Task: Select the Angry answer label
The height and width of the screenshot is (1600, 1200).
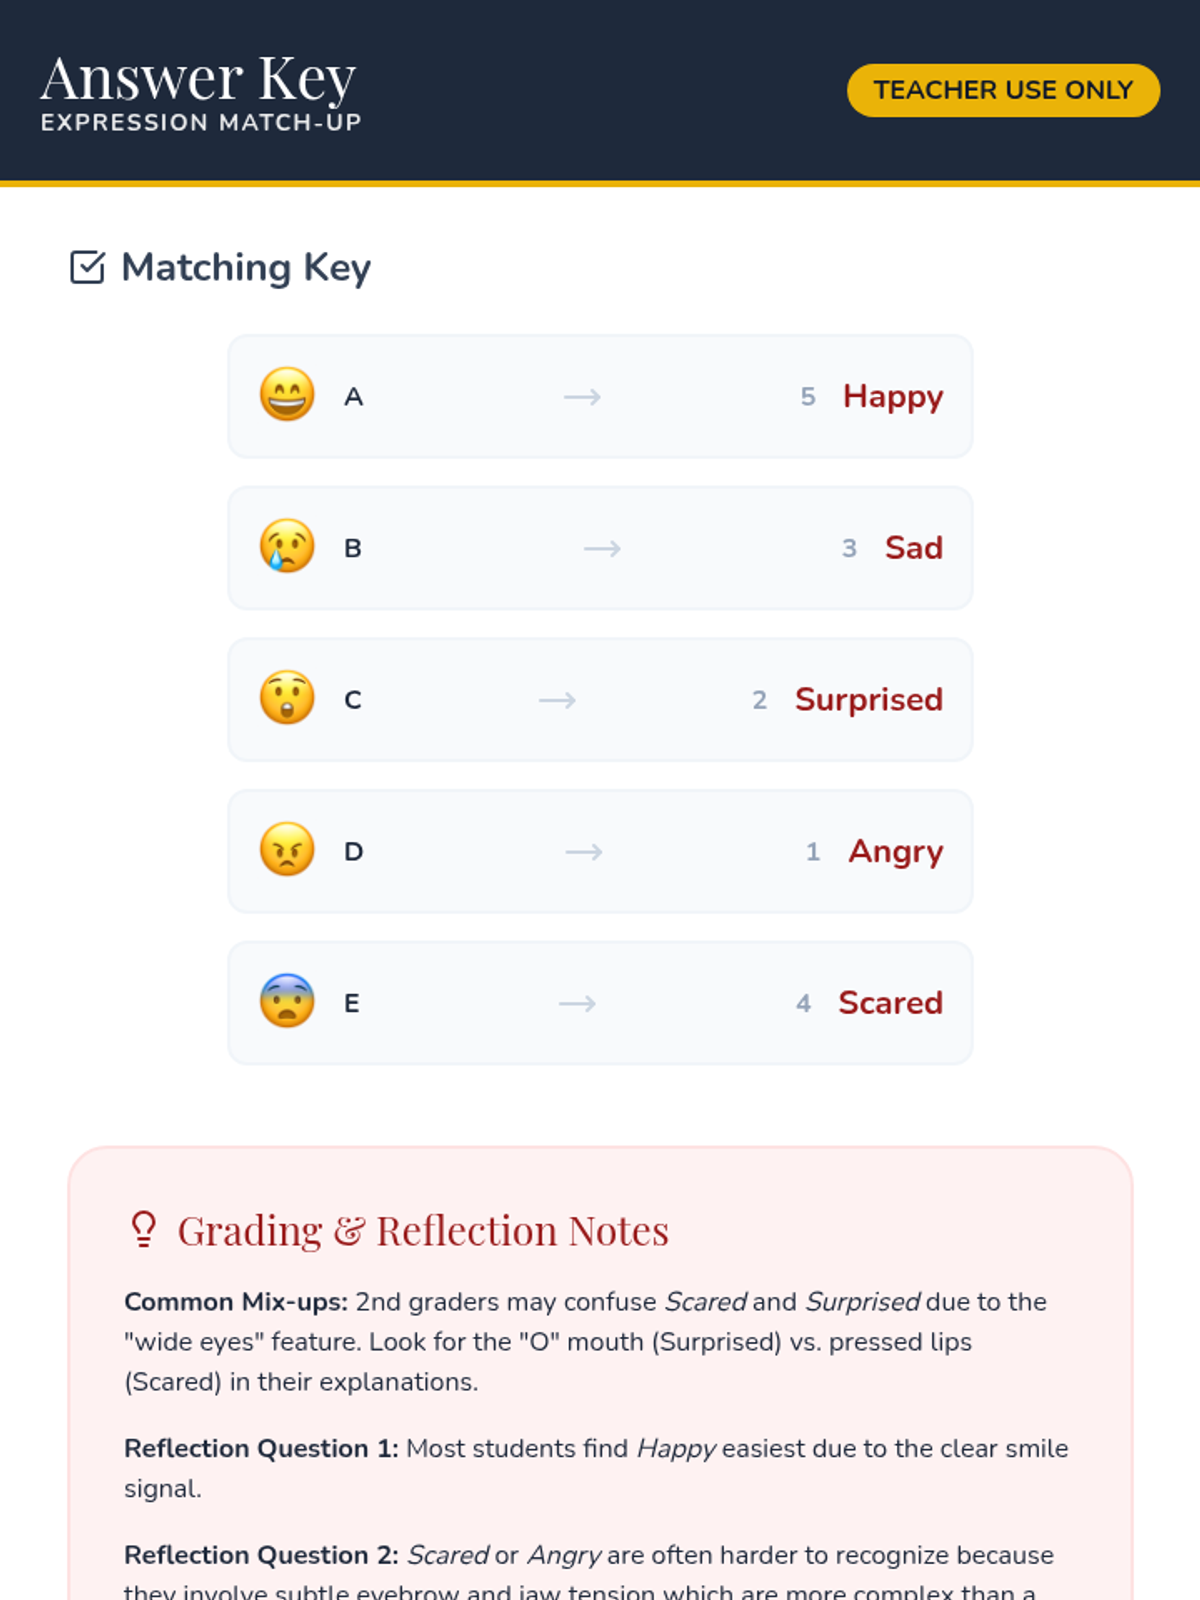Action: click(x=896, y=852)
